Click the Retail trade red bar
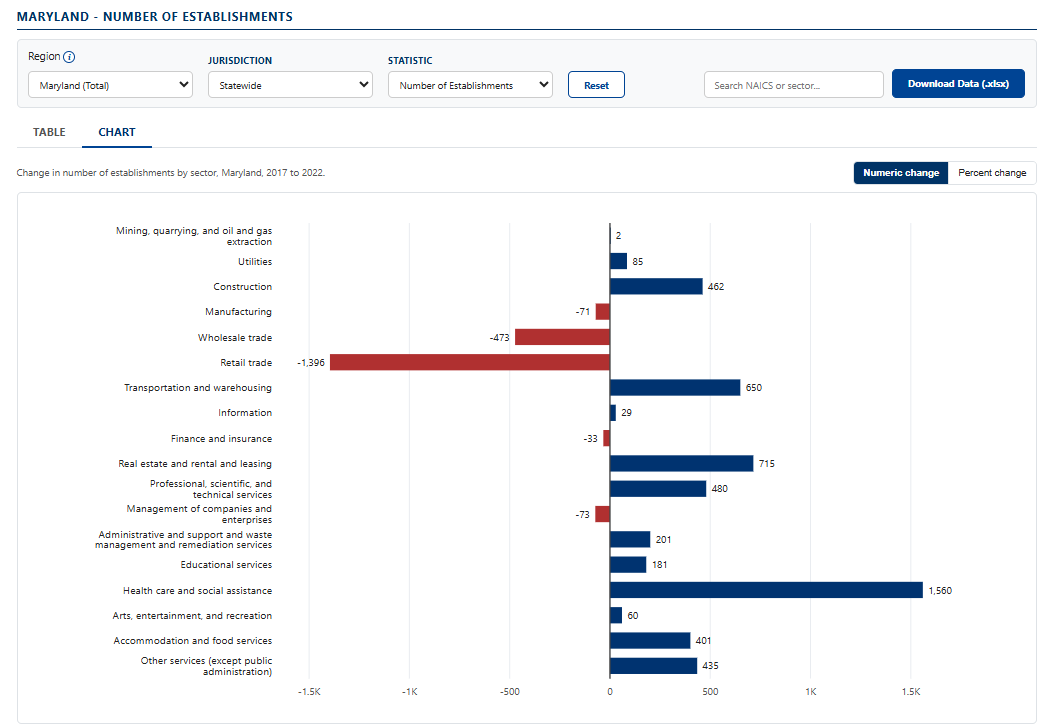This screenshot has width=1054, height=728. (x=470, y=362)
